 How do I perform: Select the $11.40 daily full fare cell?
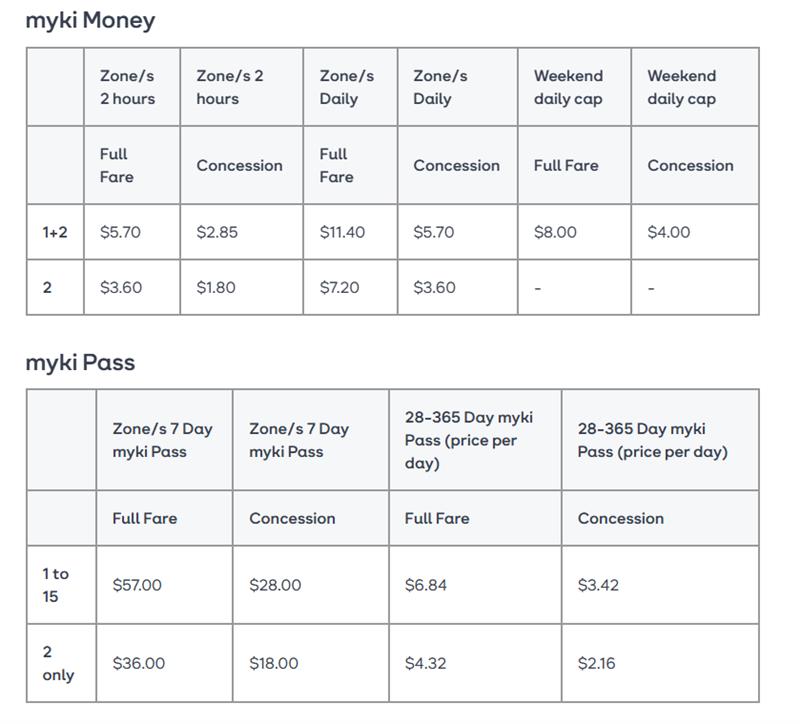pos(342,232)
